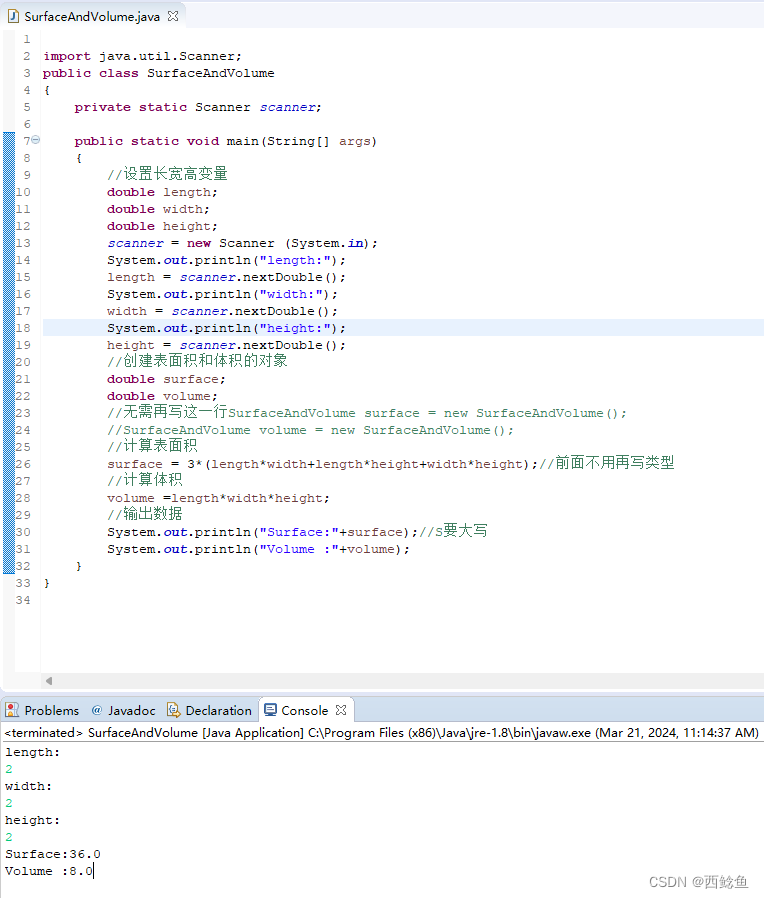The width and height of the screenshot is (764, 898).
Task: Select the SurfaceAndVolume.java editor tab
Action: [93, 17]
